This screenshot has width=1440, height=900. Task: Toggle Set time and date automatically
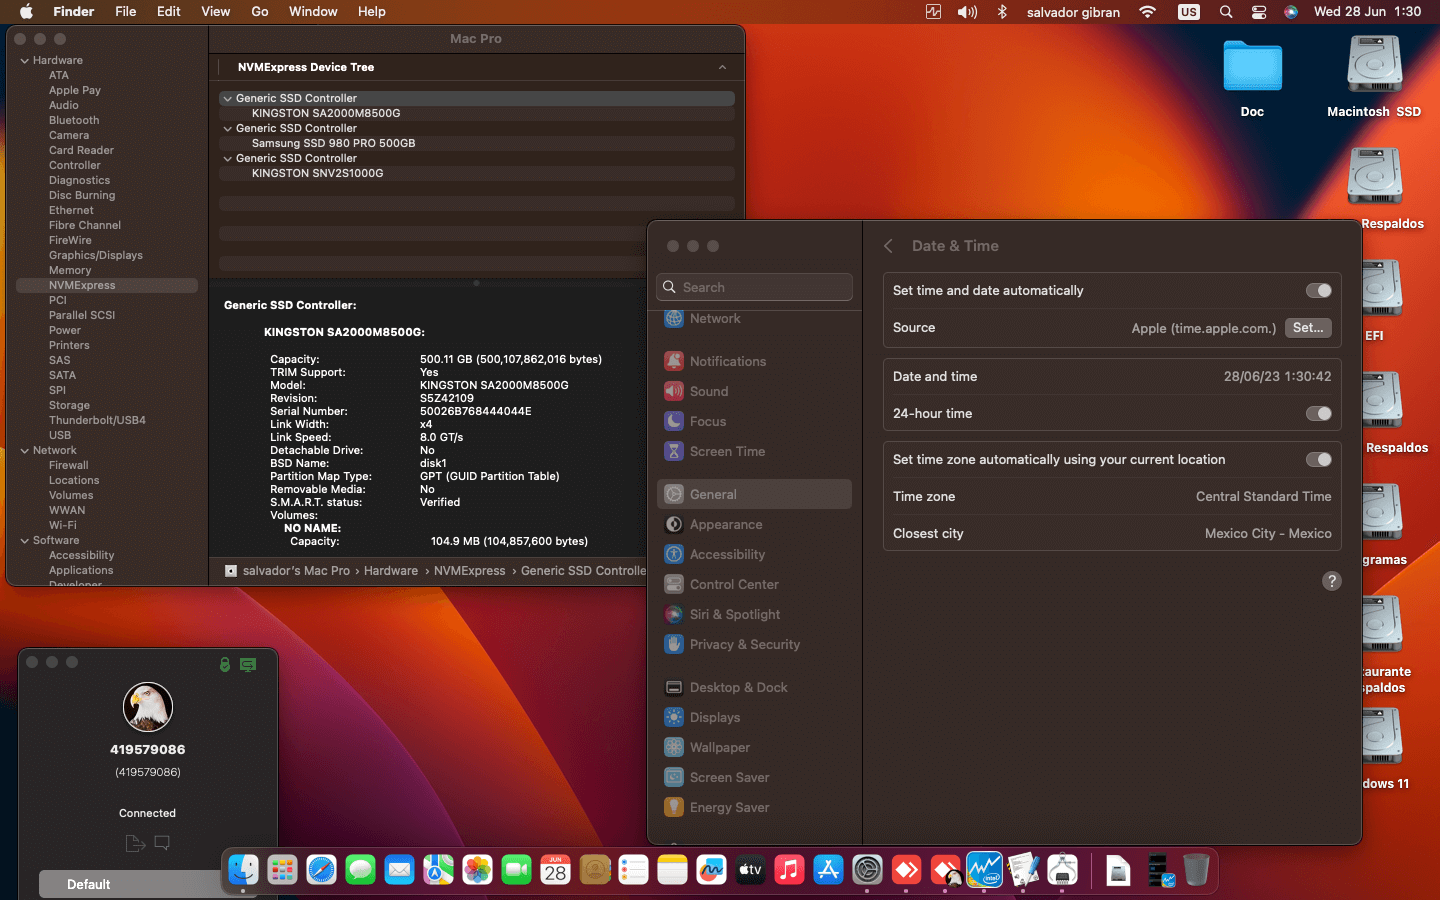(1318, 290)
